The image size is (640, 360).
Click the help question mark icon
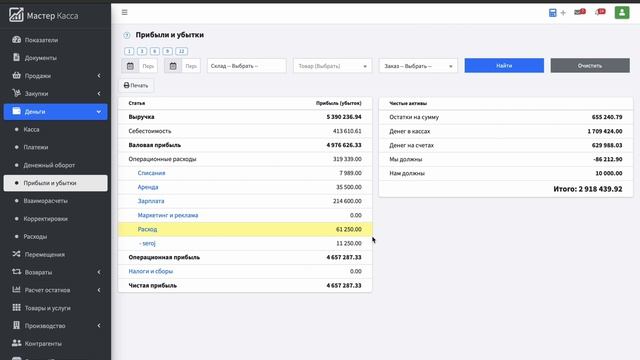pyautogui.click(x=127, y=36)
